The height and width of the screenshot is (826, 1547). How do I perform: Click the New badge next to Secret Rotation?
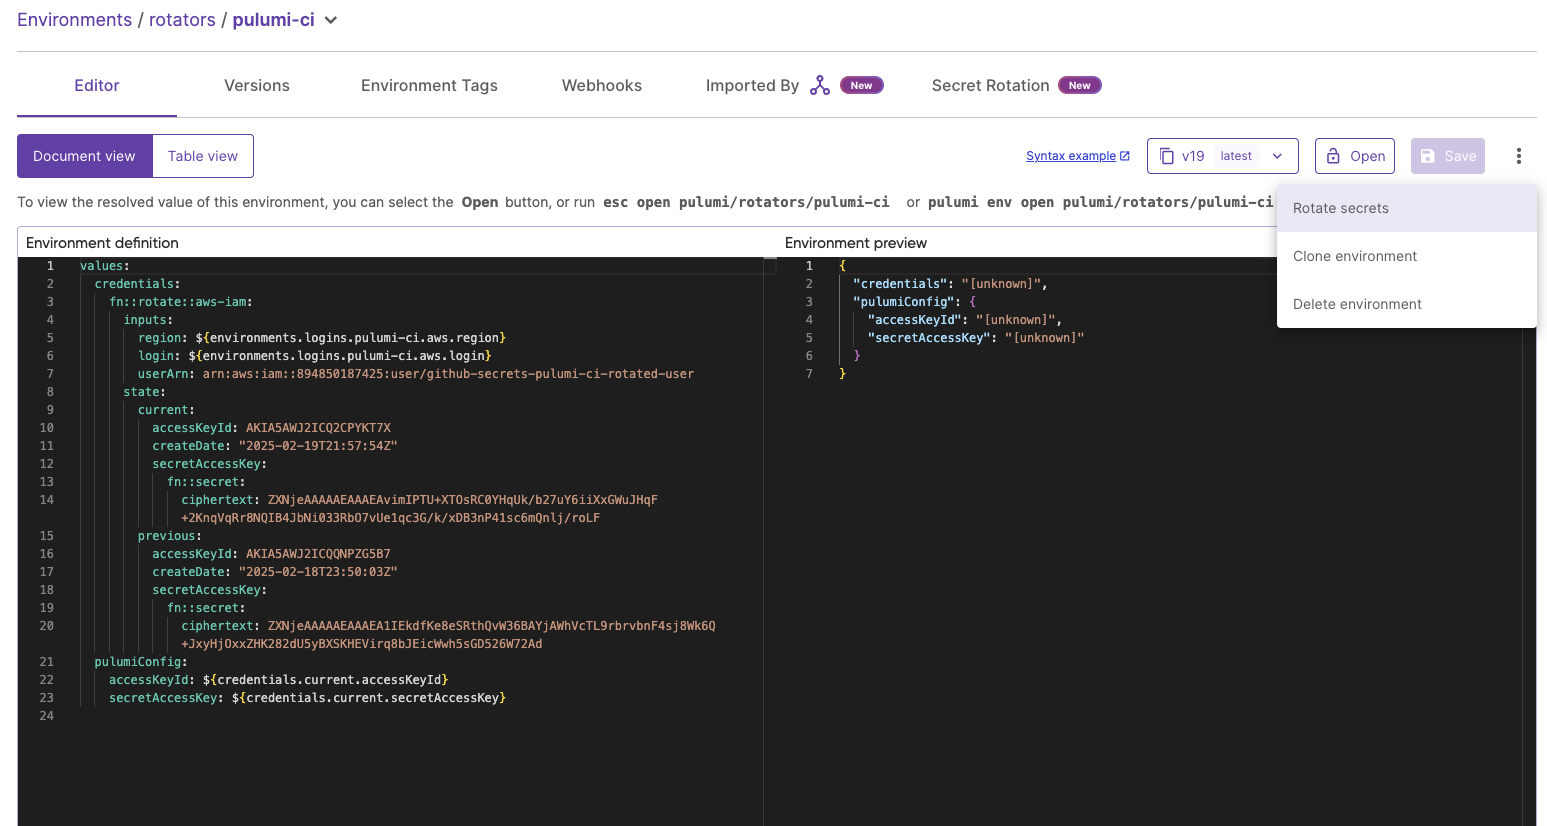click(1079, 86)
